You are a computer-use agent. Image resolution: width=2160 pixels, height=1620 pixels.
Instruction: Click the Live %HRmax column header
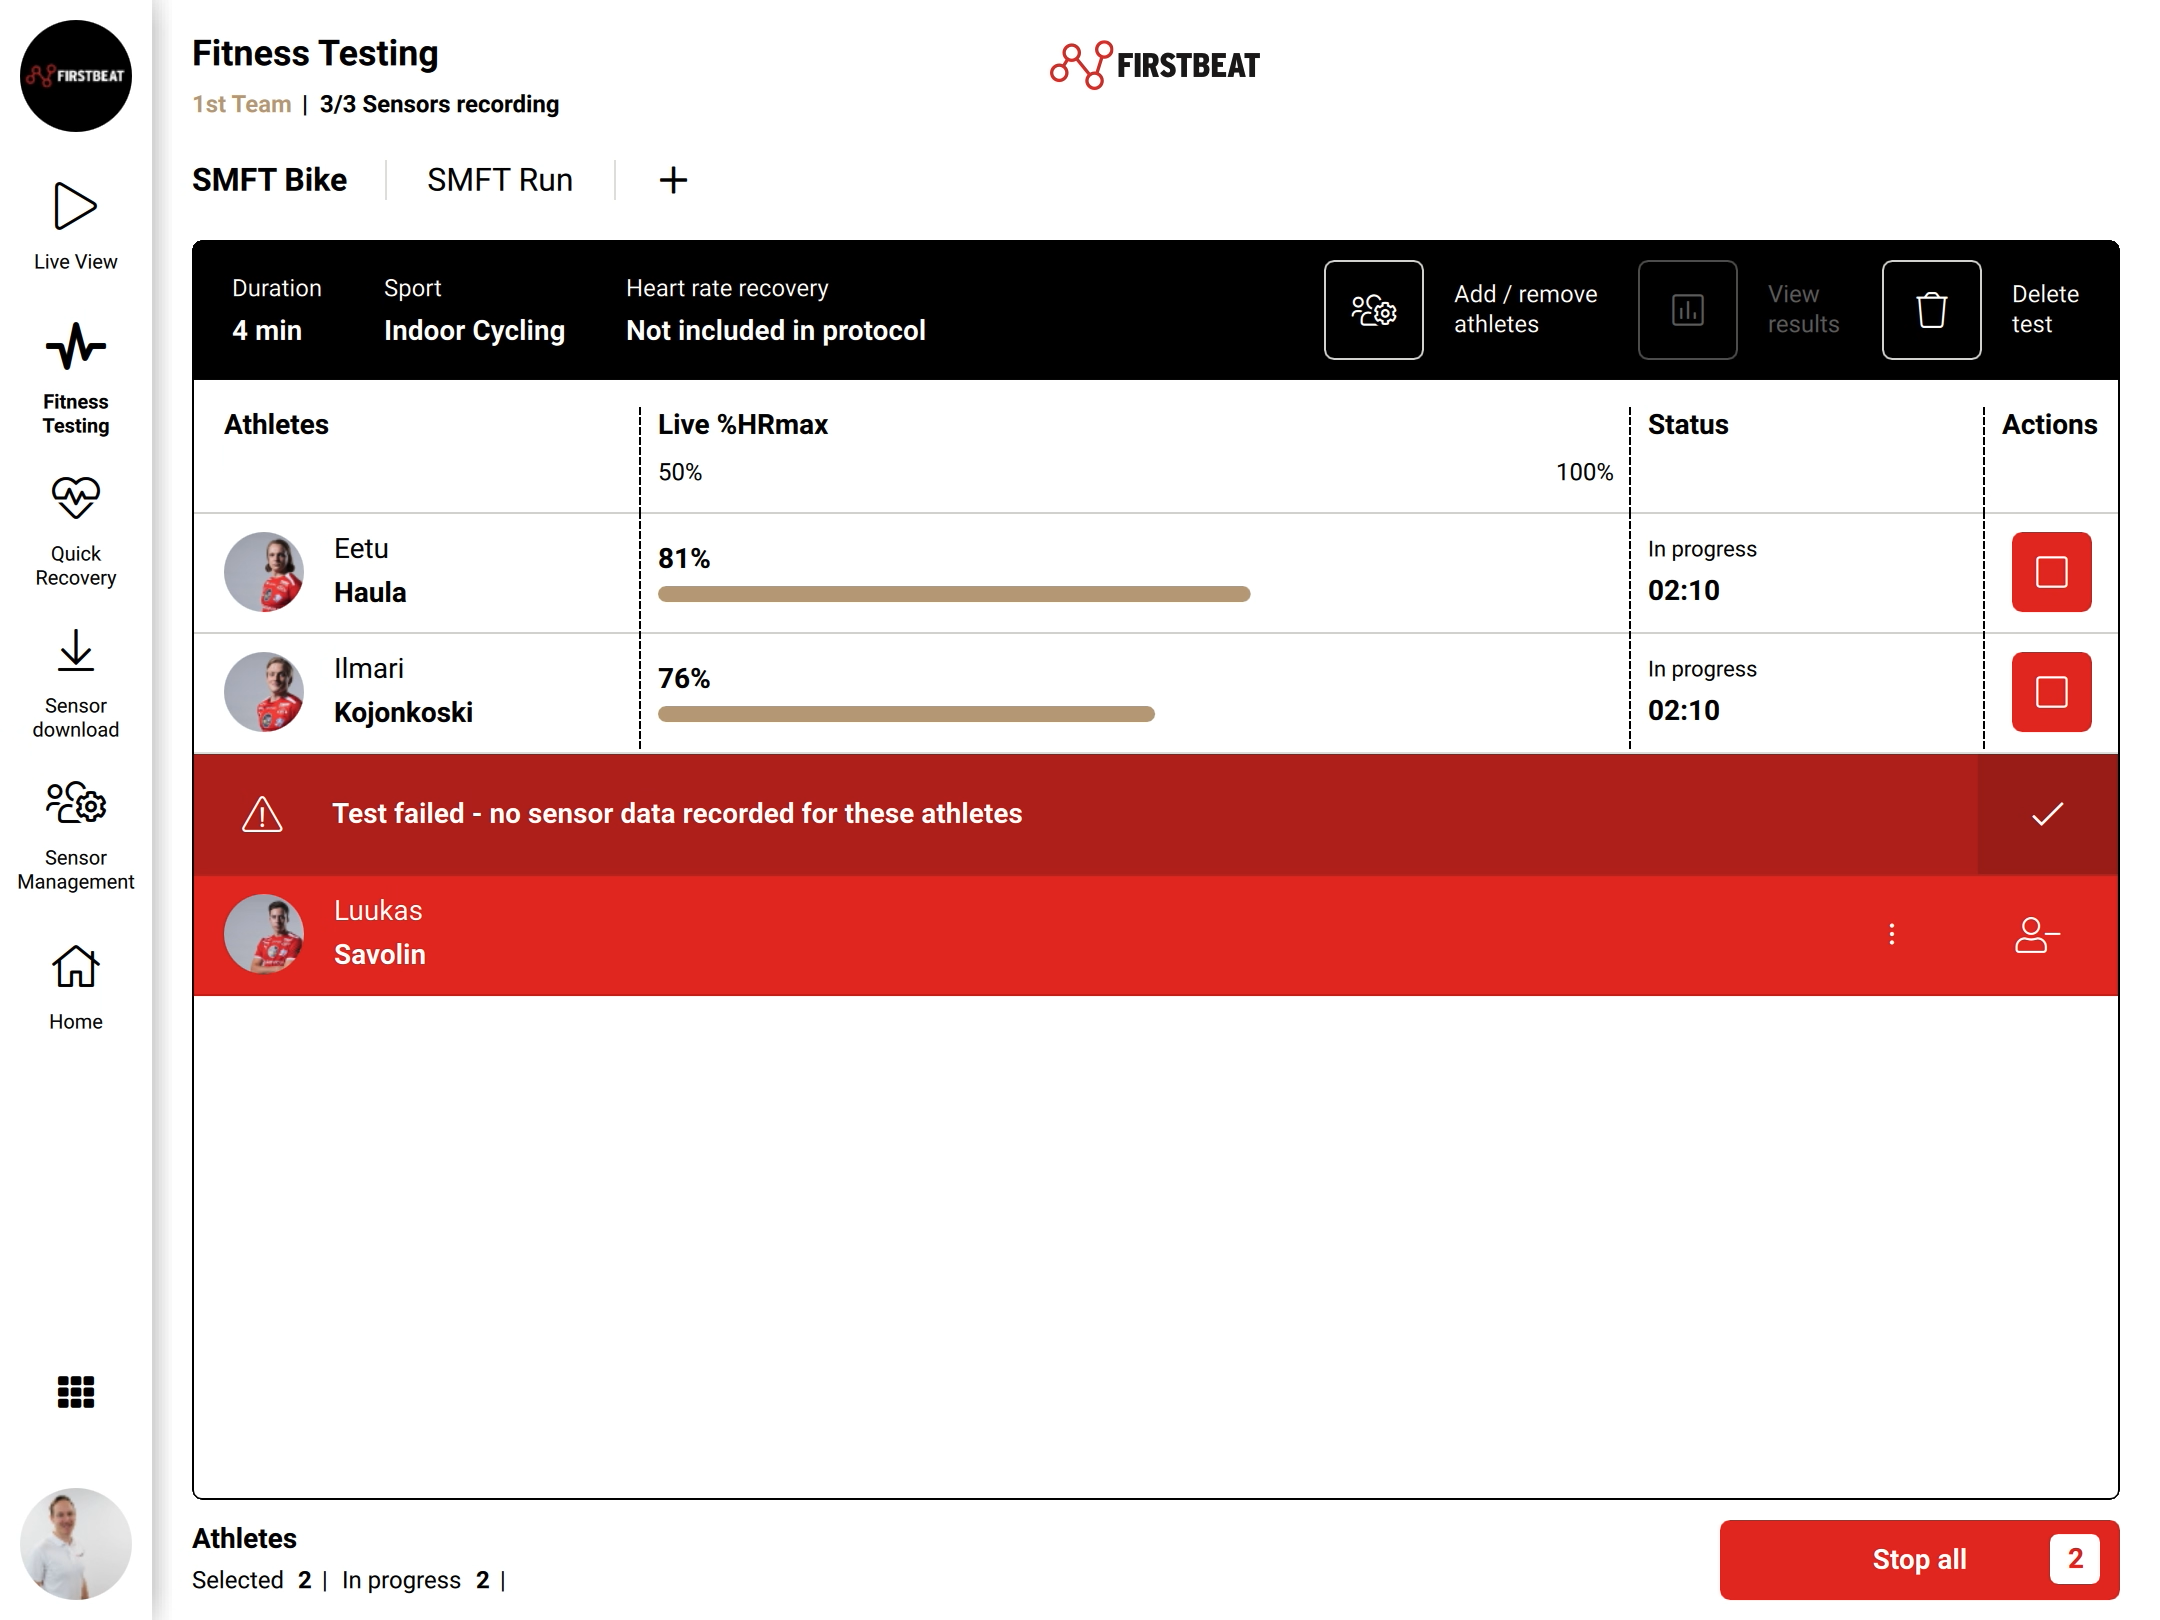pos(743,425)
